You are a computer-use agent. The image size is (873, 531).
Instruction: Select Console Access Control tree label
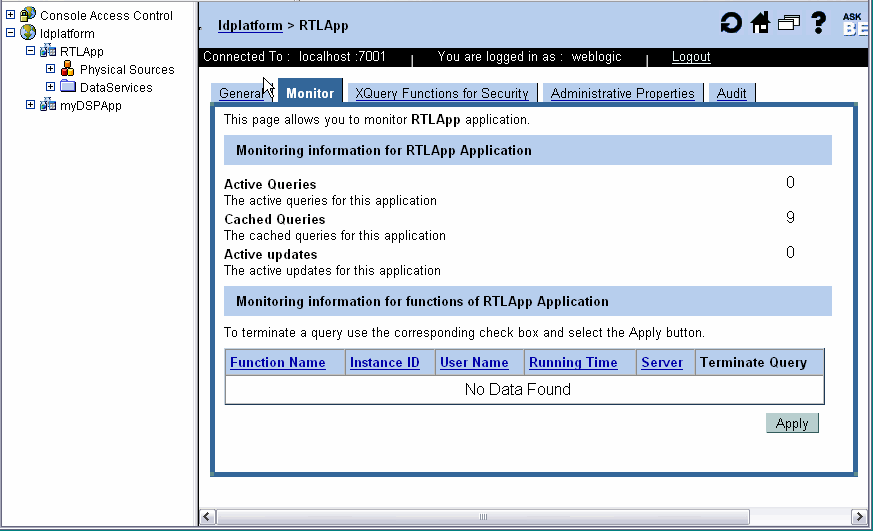106,16
